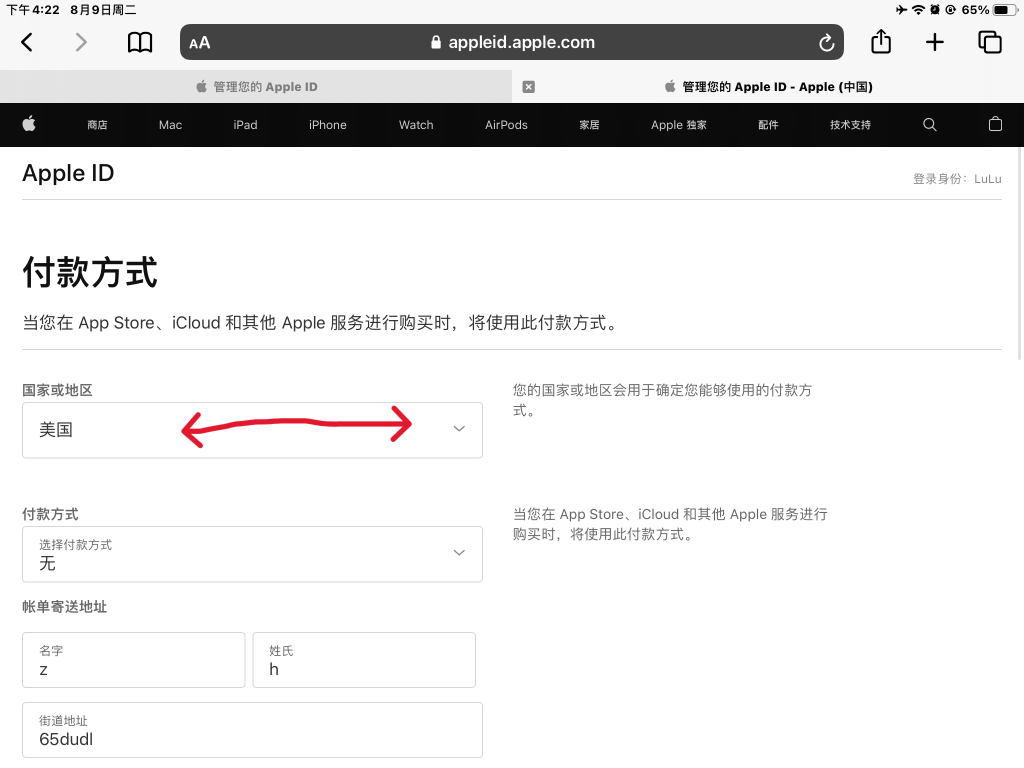
Task: Reload the page with refresh icon
Action: 827,42
